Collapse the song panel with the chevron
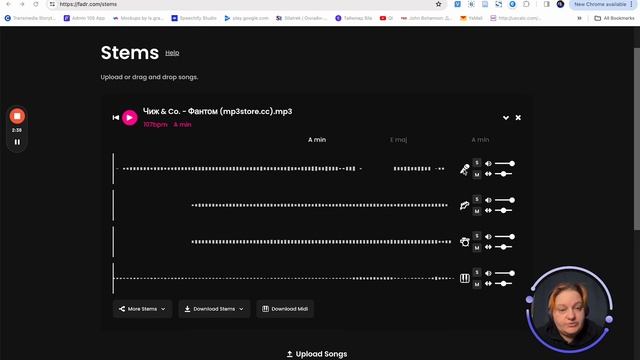640x360 pixels. point(506,118)
